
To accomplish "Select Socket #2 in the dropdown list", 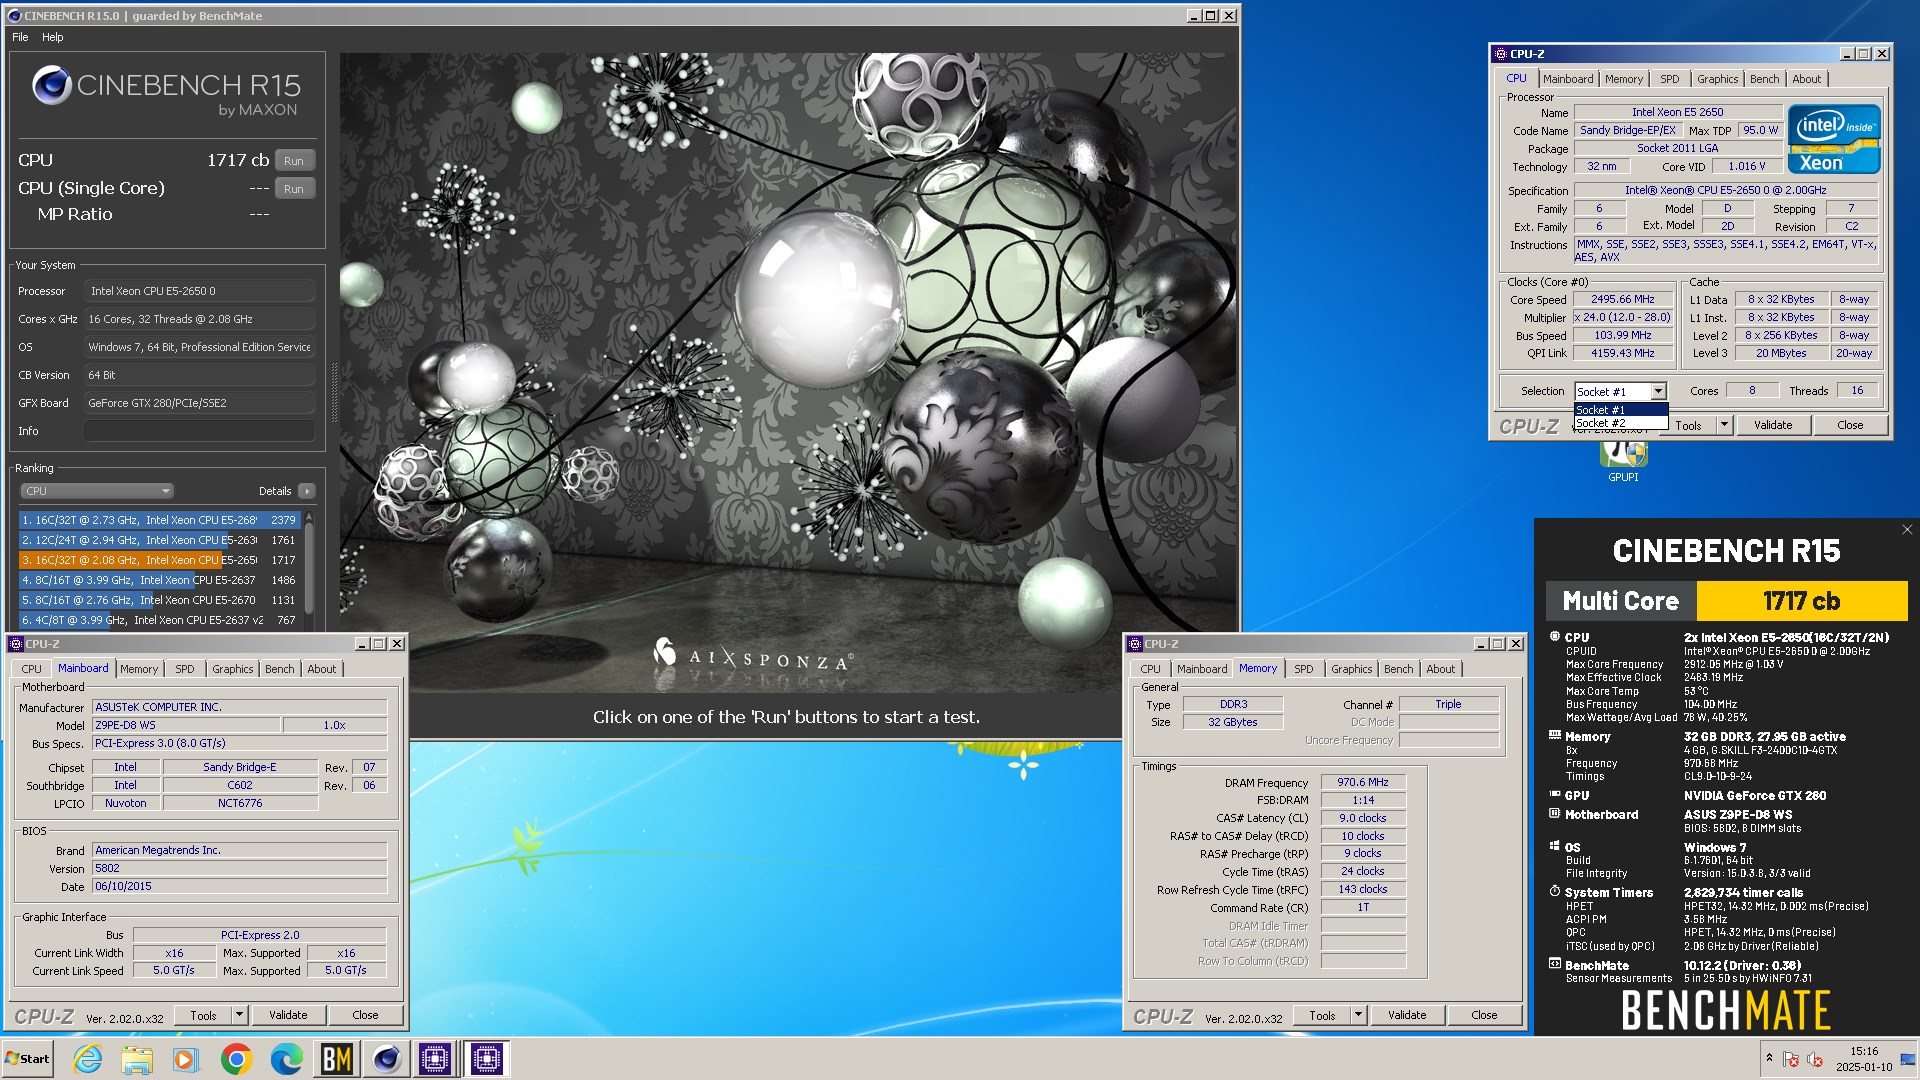I will 1620,423.
